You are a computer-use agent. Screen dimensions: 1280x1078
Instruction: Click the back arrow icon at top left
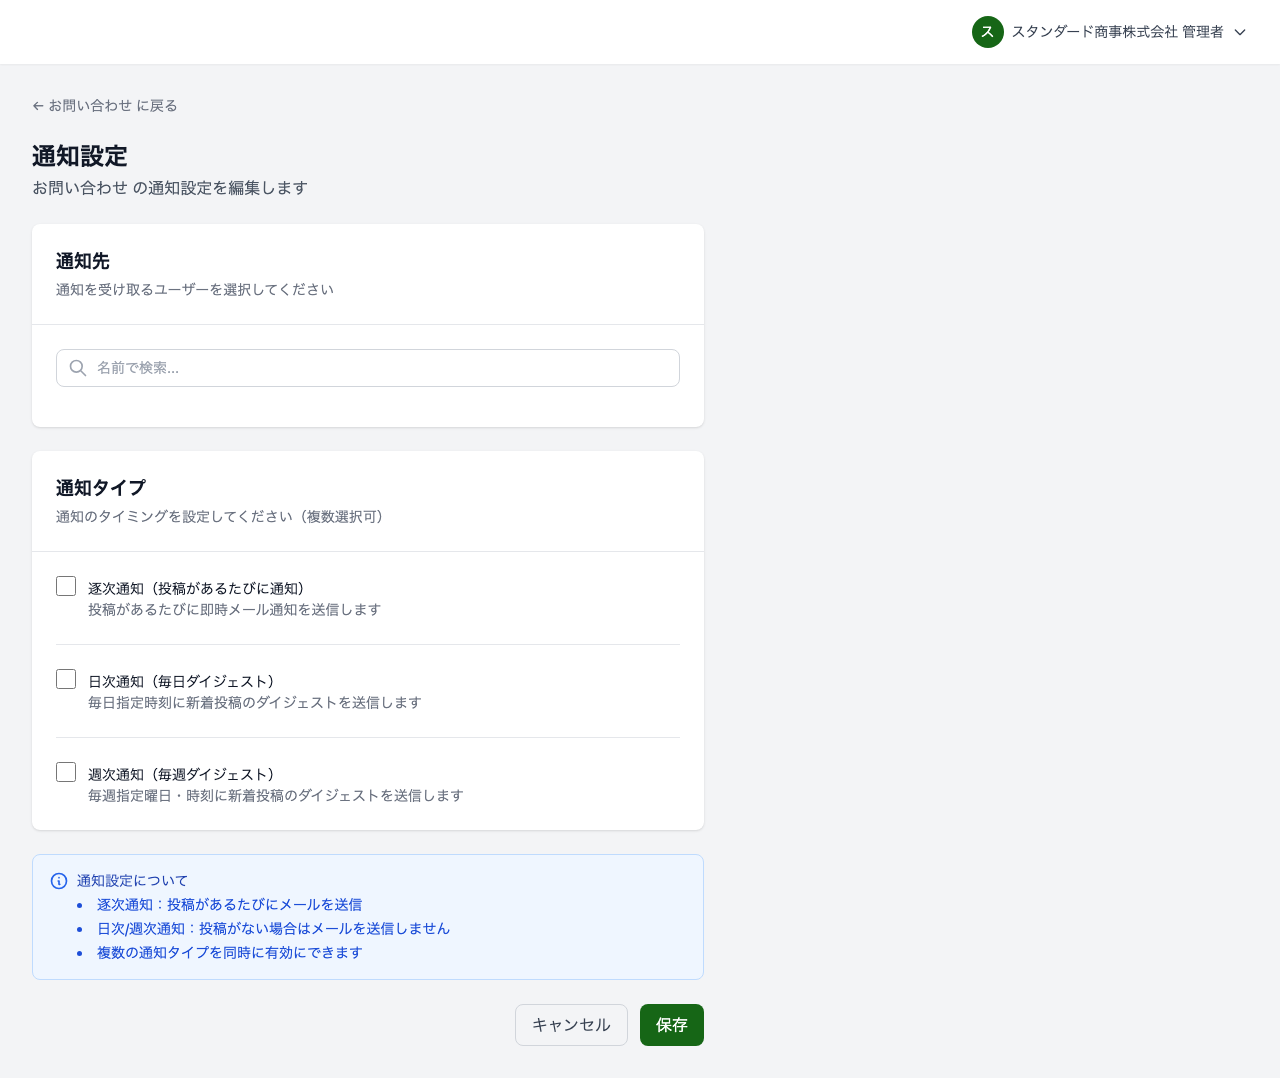[x=37, y=105]
